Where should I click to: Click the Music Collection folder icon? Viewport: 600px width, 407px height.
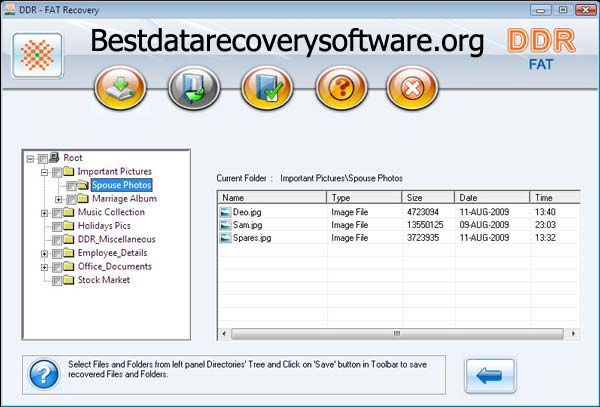coord(68,212)
